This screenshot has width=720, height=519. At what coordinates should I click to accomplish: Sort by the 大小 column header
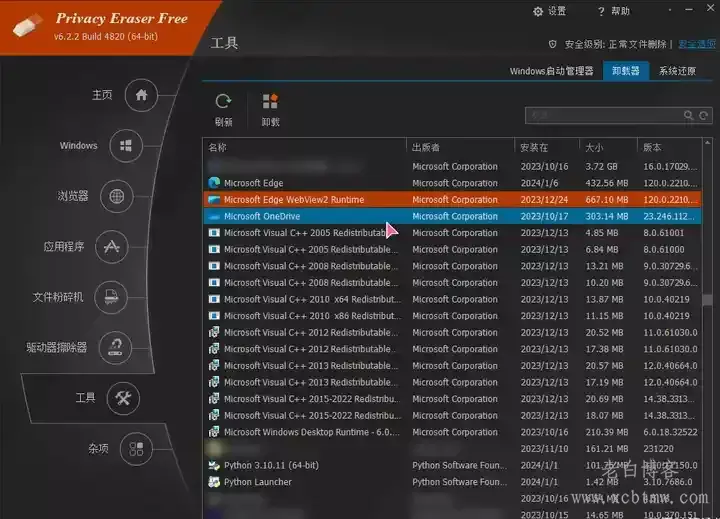click(608, 147)
